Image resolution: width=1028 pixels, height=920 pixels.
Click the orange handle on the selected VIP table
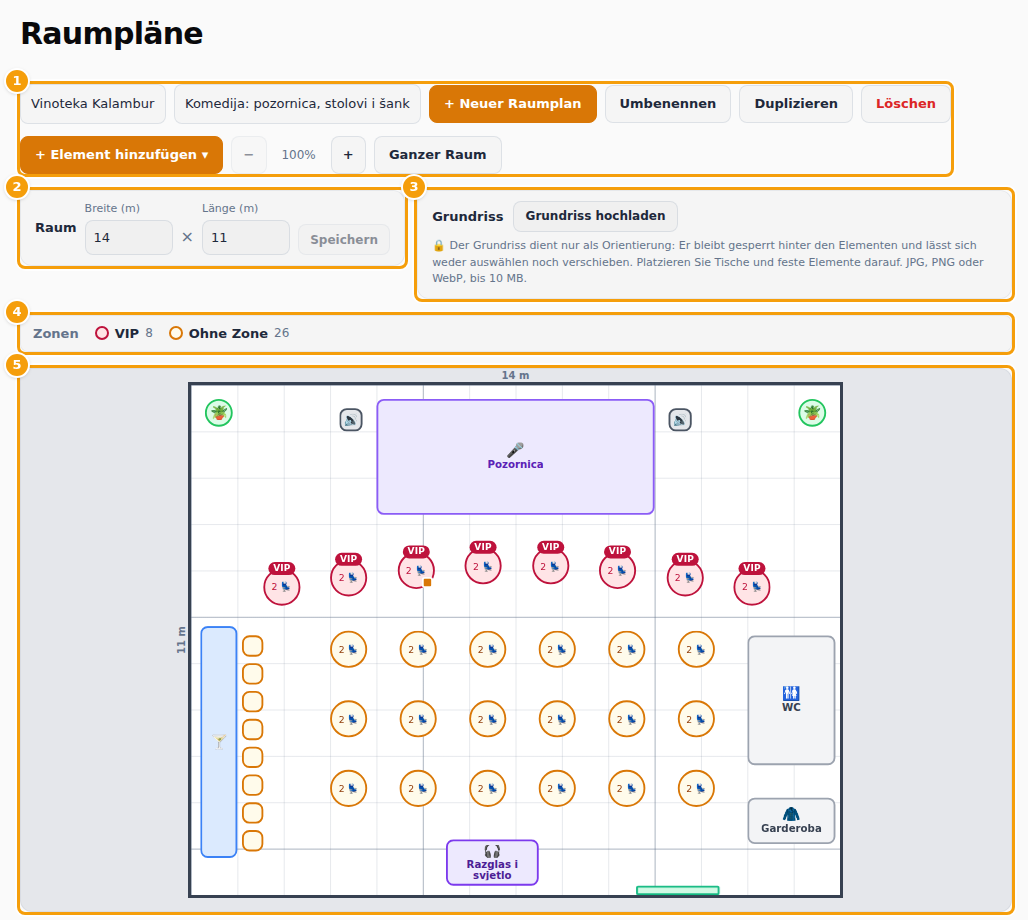[427, 582]
